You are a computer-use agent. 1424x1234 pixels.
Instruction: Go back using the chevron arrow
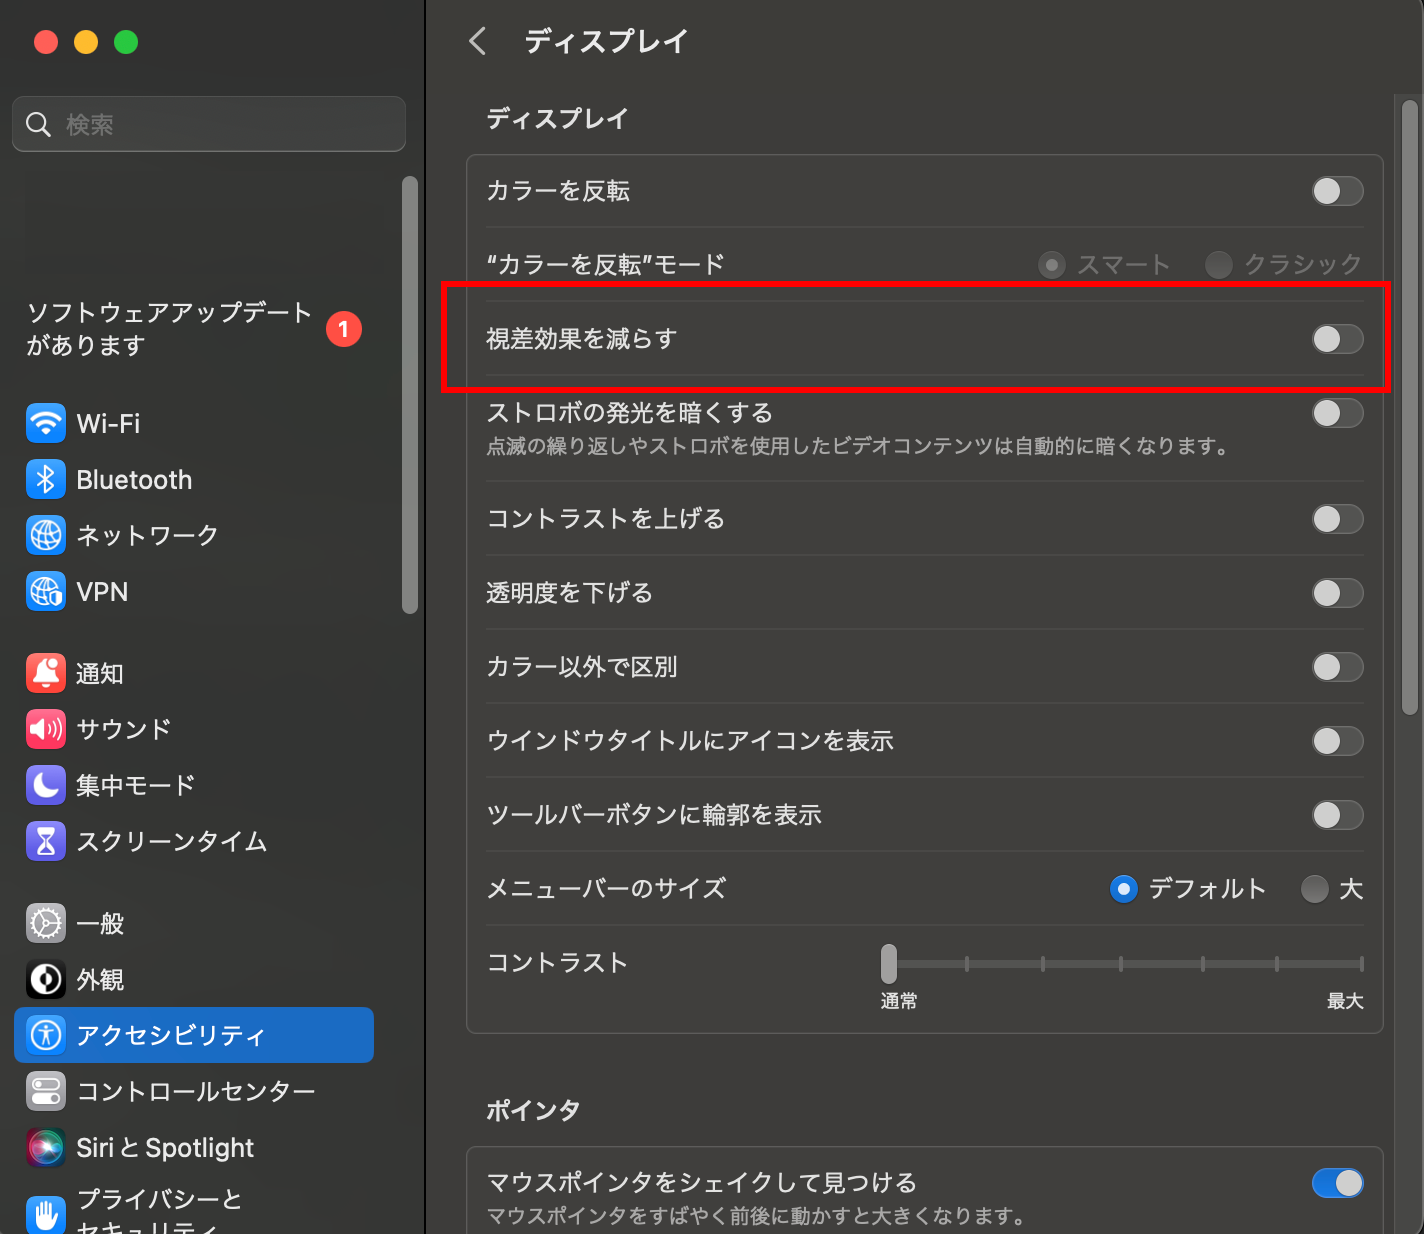point(477,41)
